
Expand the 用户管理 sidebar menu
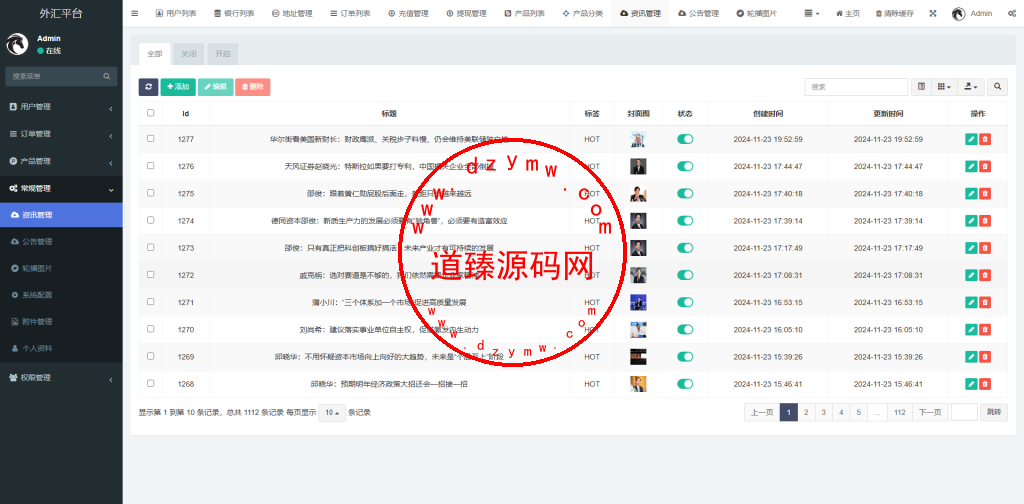[x=61, y=106]
